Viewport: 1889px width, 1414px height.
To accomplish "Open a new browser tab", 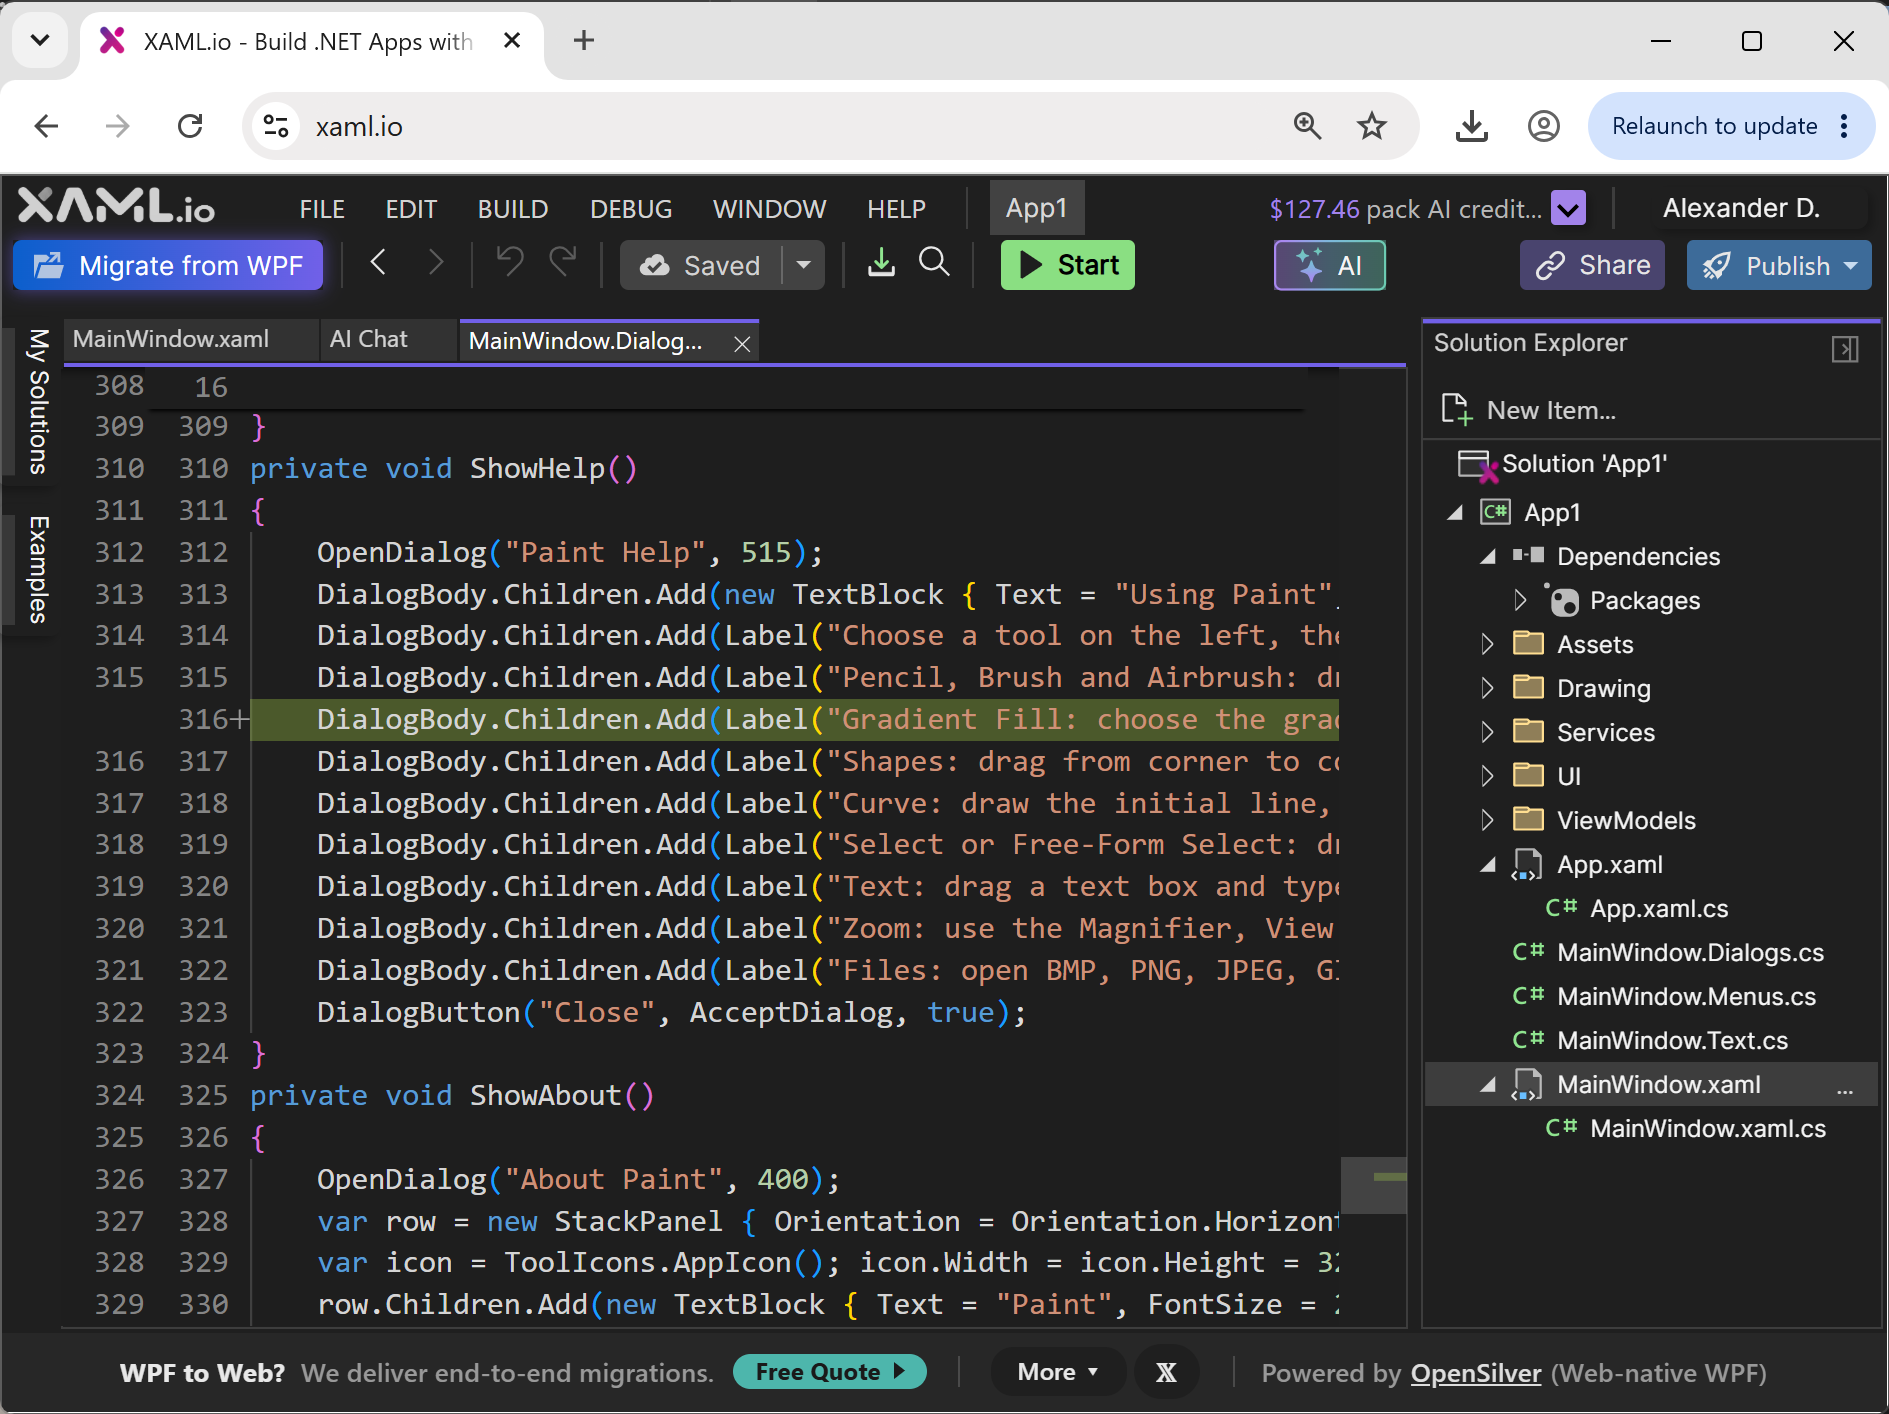I will pyautogui.click(x=584, y=40).
